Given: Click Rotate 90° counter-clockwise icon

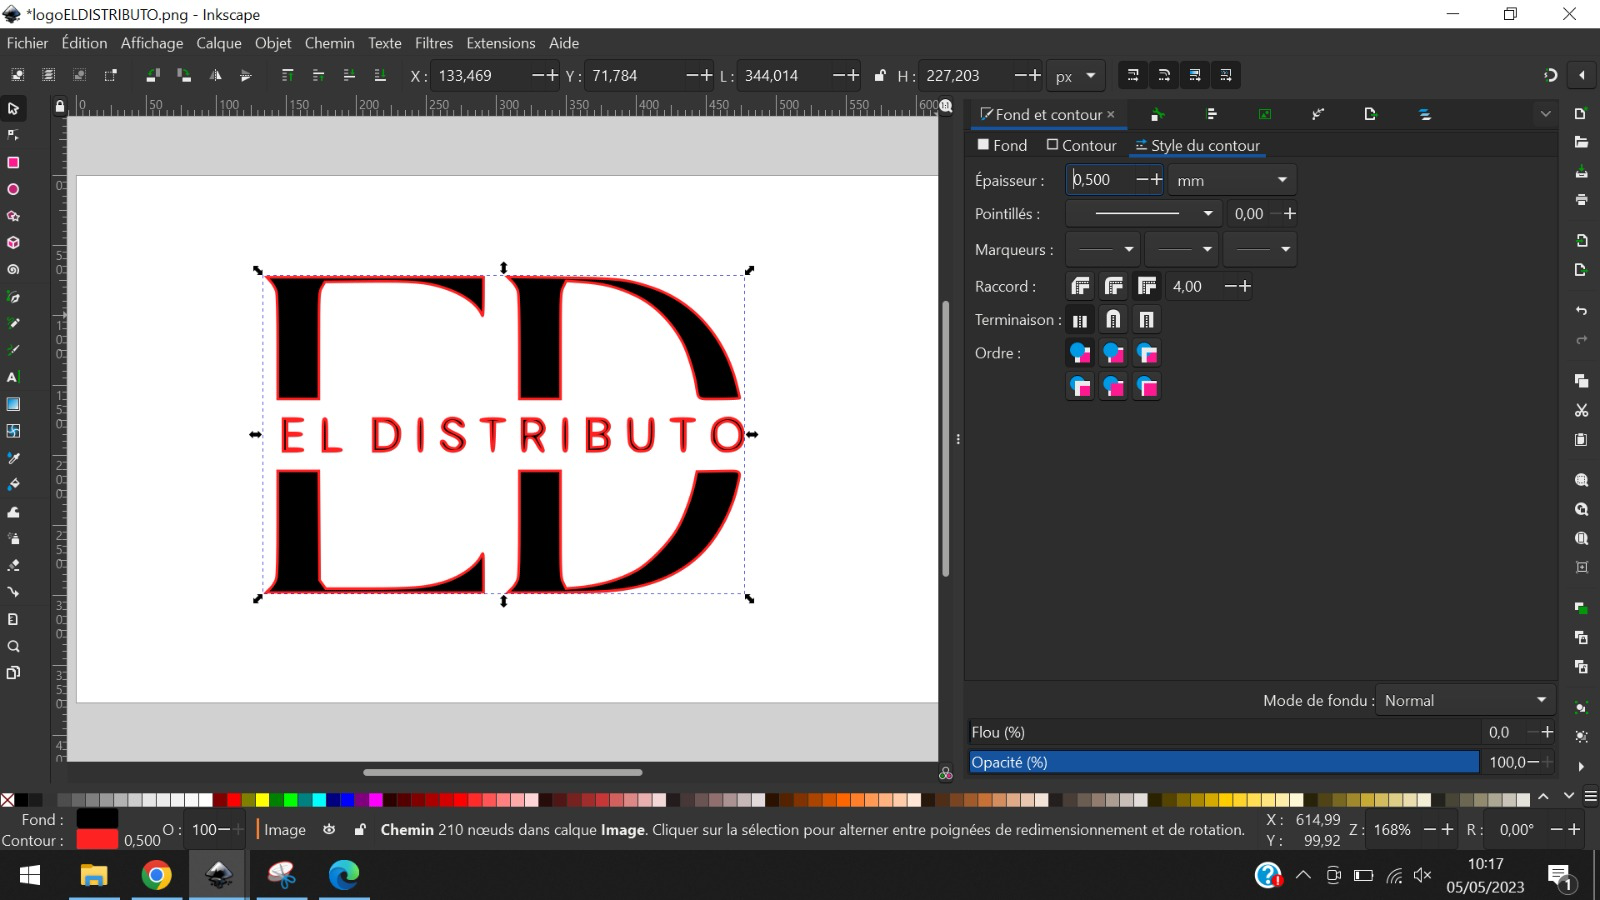Looking at the screenshot, I should (152, 75).
